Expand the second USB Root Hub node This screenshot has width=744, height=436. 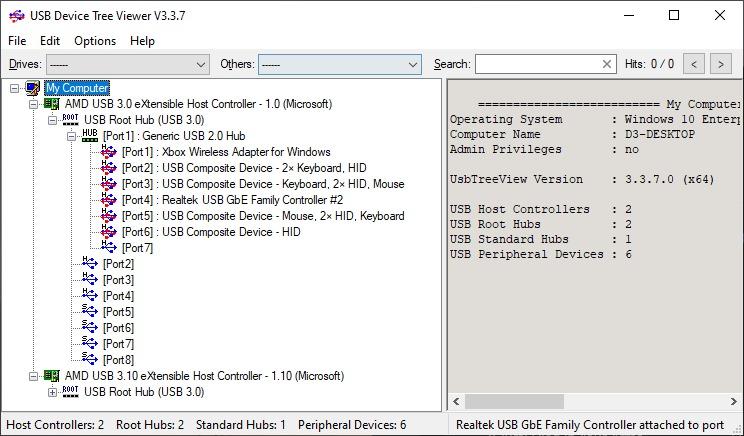(52, 392)
